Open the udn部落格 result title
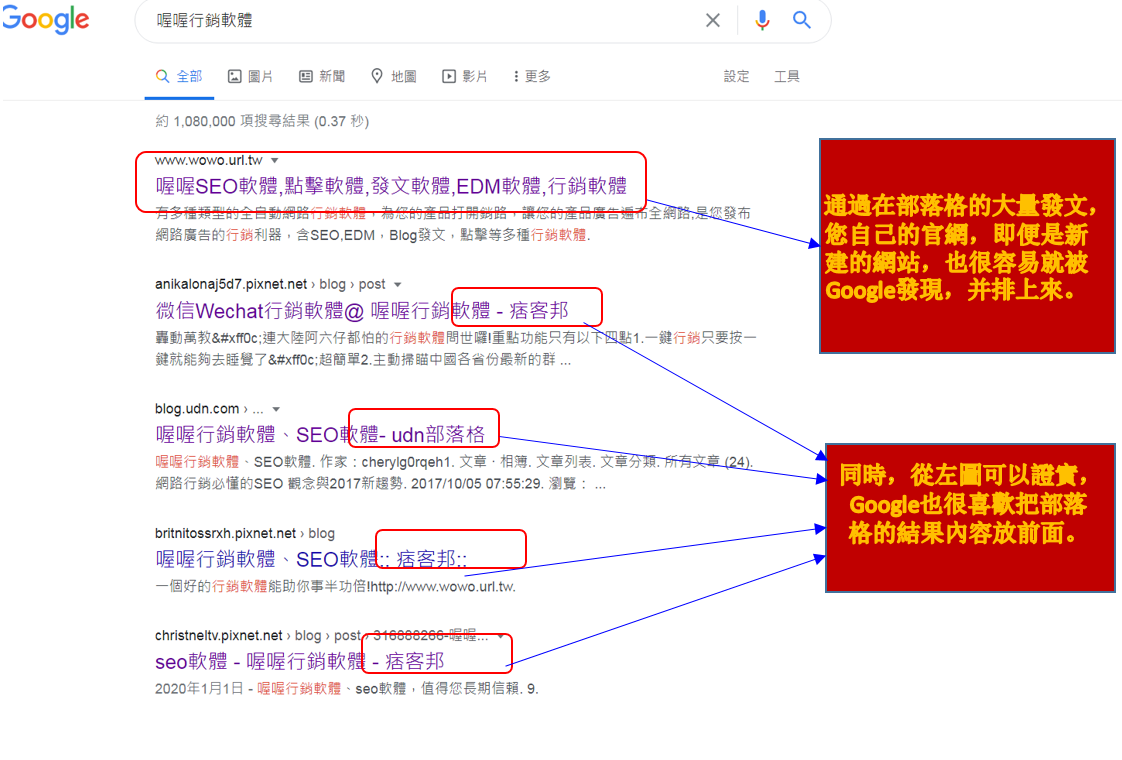This screenshot has width=1122, height=760. tap(320, 434)
